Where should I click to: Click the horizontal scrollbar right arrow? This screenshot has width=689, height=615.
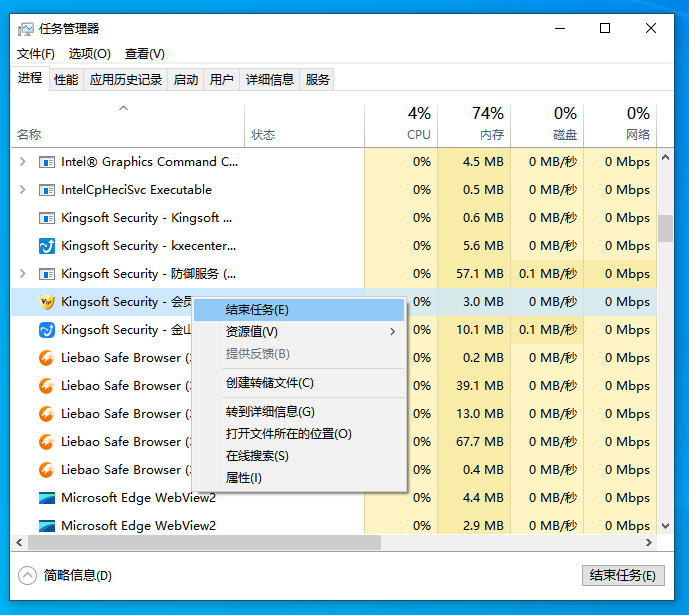click(x=649, y=543)
